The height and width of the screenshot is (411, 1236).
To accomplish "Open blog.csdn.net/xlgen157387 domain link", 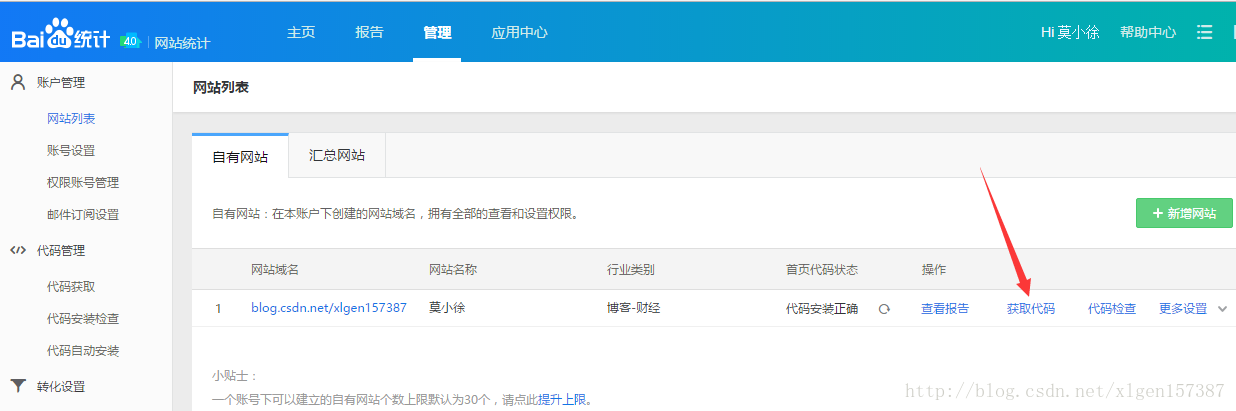I will pyautogui.click(x=328, y=308).
